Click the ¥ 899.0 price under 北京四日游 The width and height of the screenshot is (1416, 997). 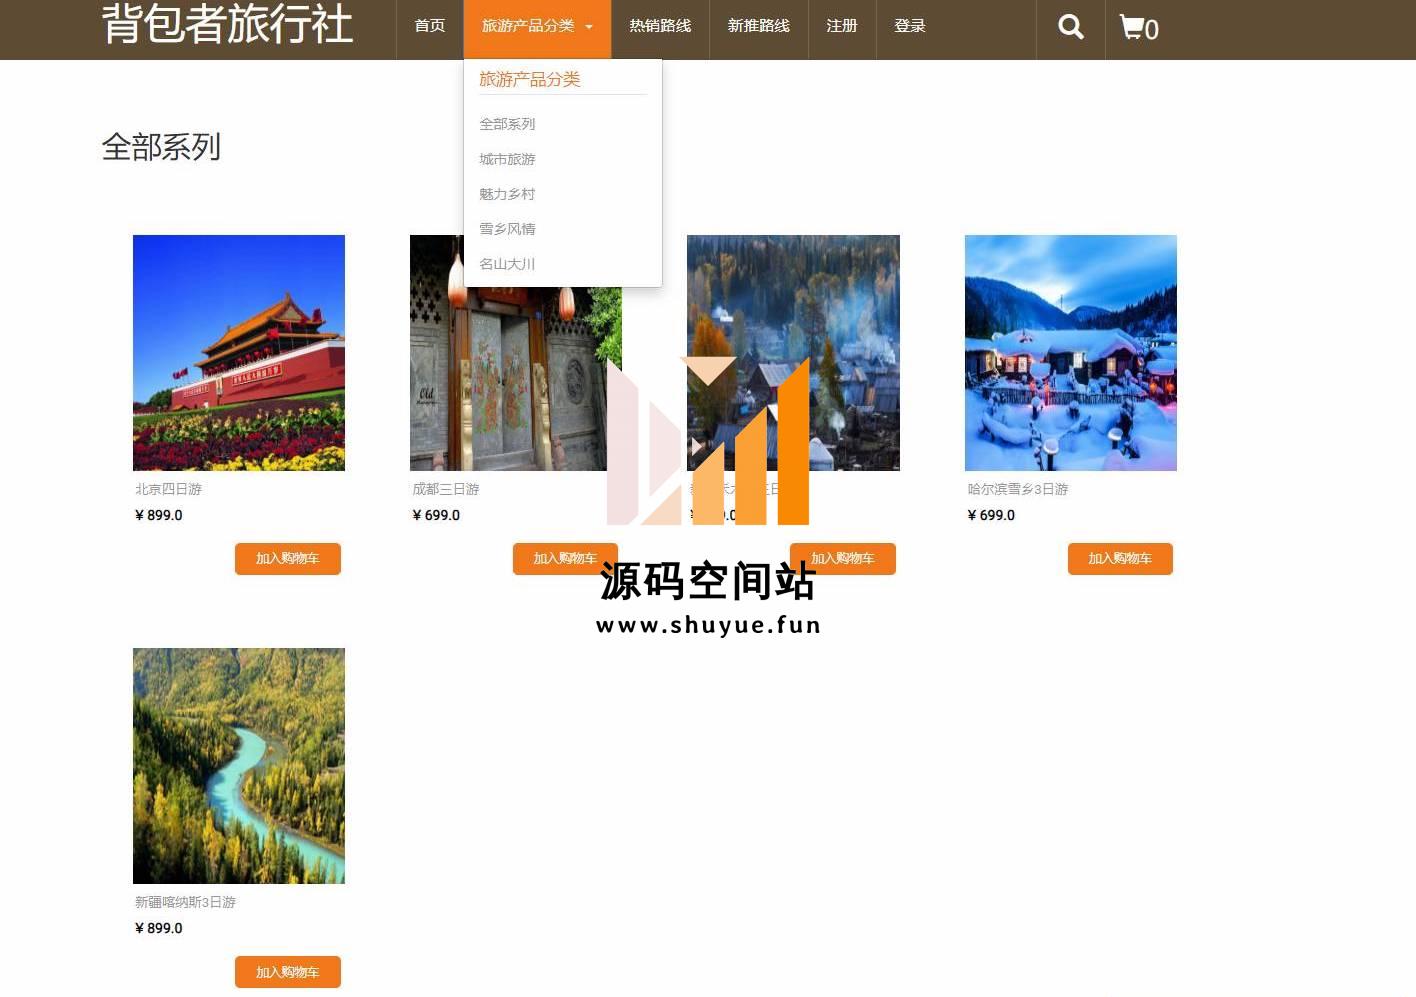click(x=159, y=515)
